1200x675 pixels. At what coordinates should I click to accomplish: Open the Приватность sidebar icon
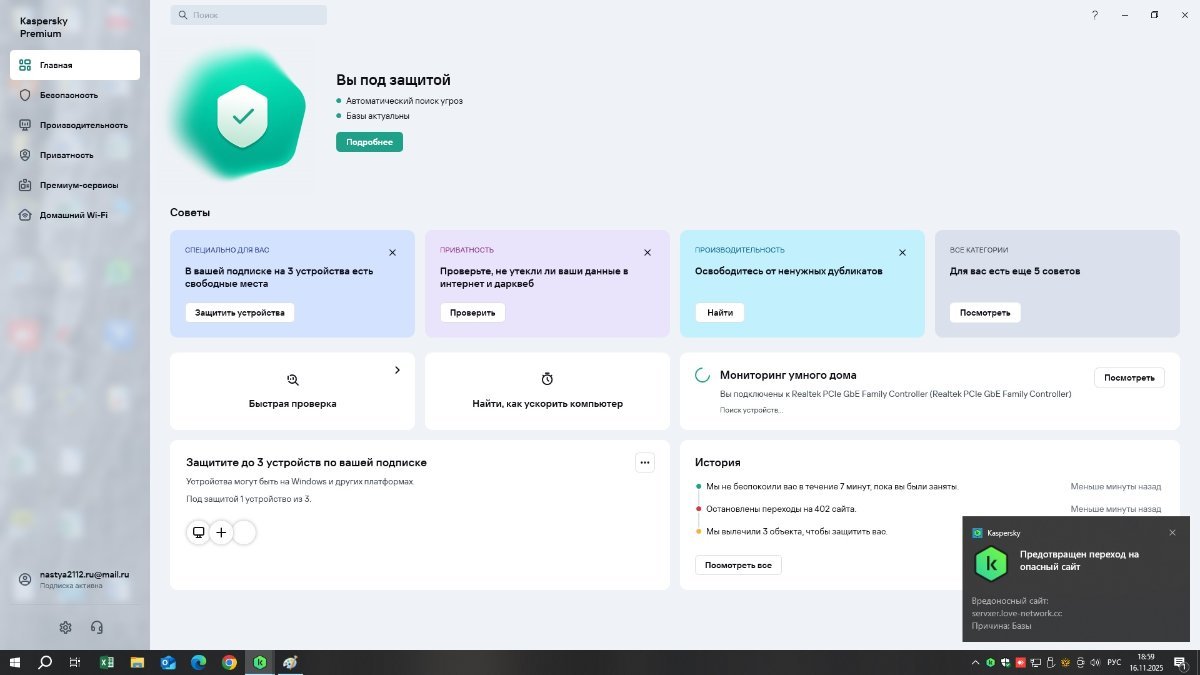(25, 155)
